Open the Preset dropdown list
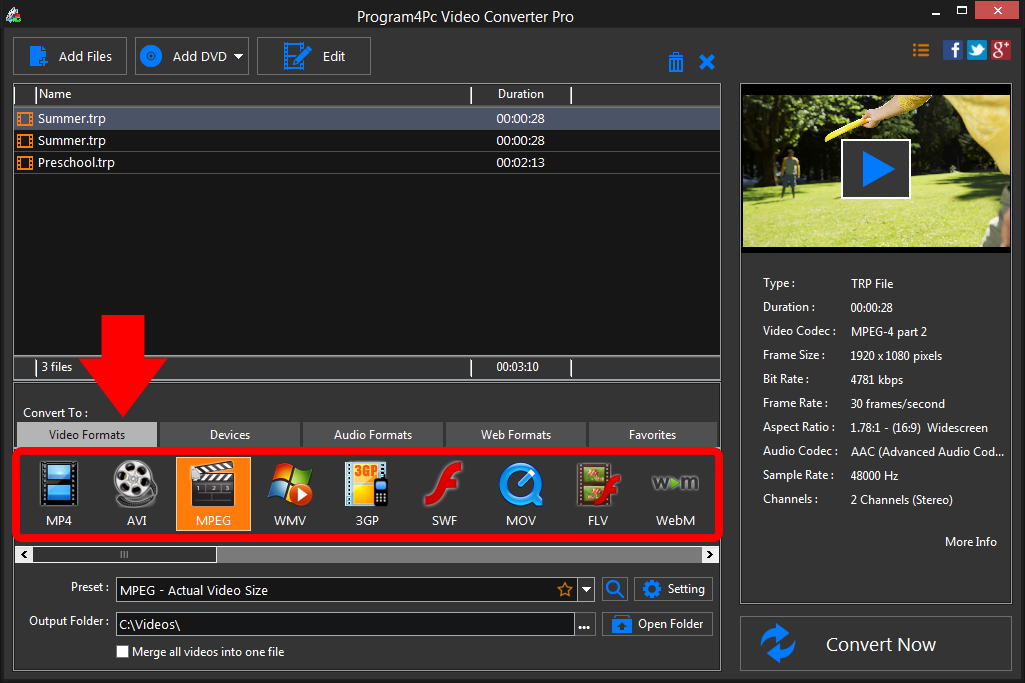Image resolution: width=1025 pixels, height=683 pixels. 586,589
